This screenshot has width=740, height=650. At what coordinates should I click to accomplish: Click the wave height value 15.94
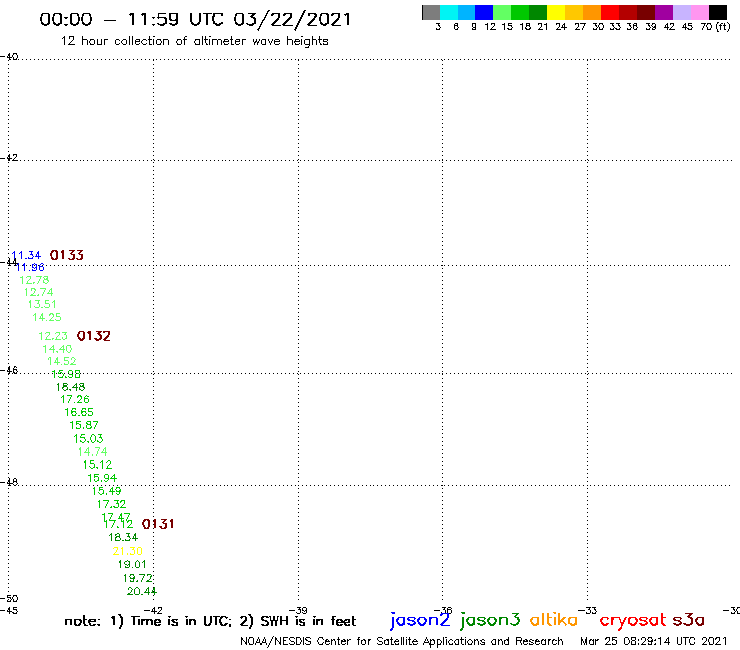tap(102, 478)
